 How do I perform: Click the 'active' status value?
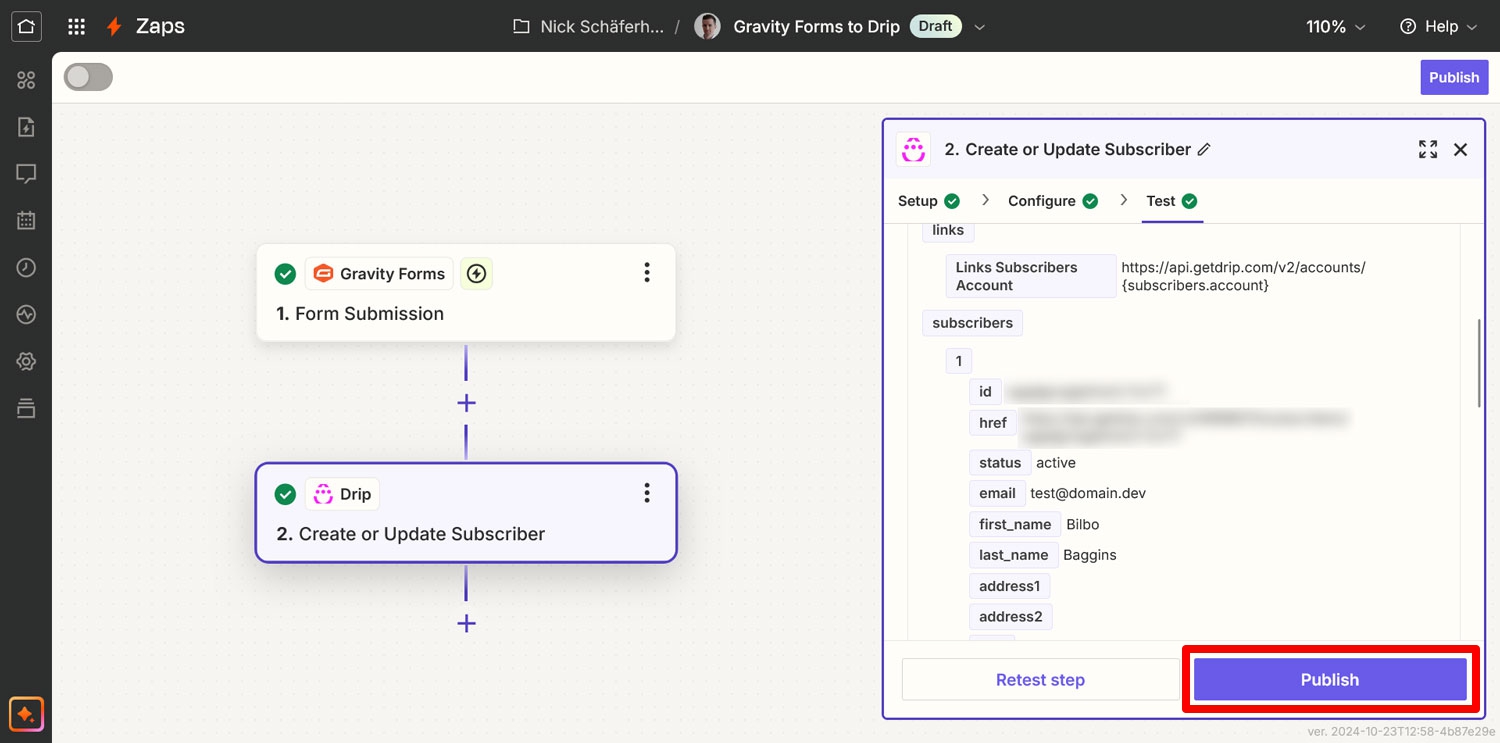point(1056,463)
